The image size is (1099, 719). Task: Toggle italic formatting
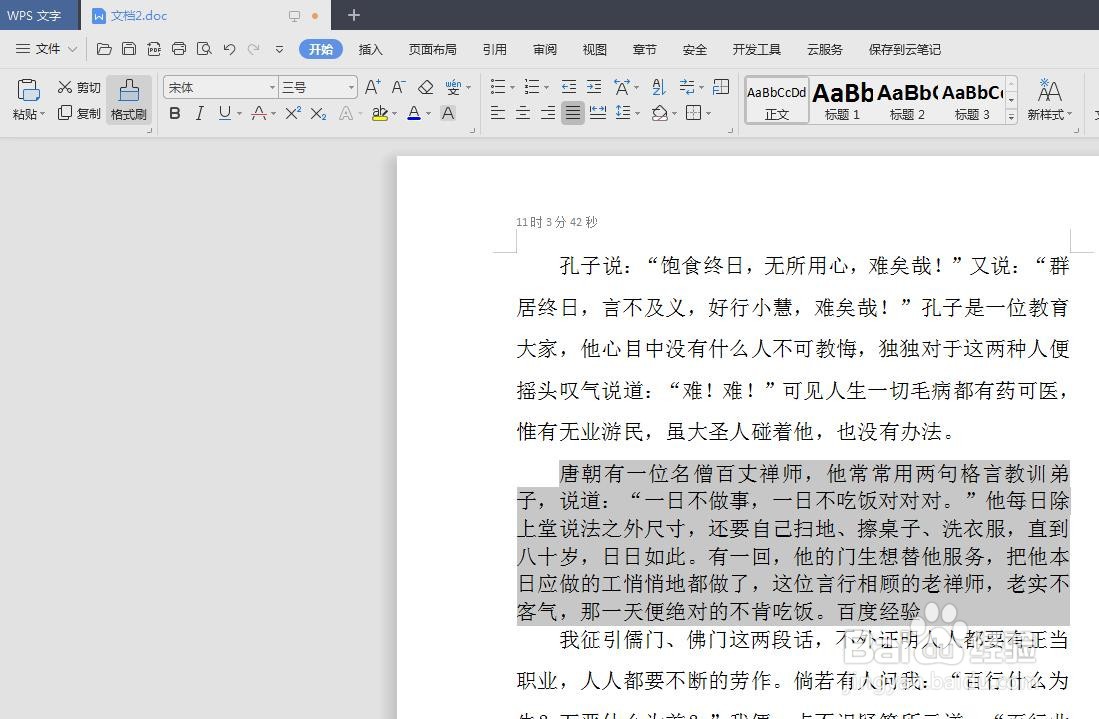click(197, 113)
